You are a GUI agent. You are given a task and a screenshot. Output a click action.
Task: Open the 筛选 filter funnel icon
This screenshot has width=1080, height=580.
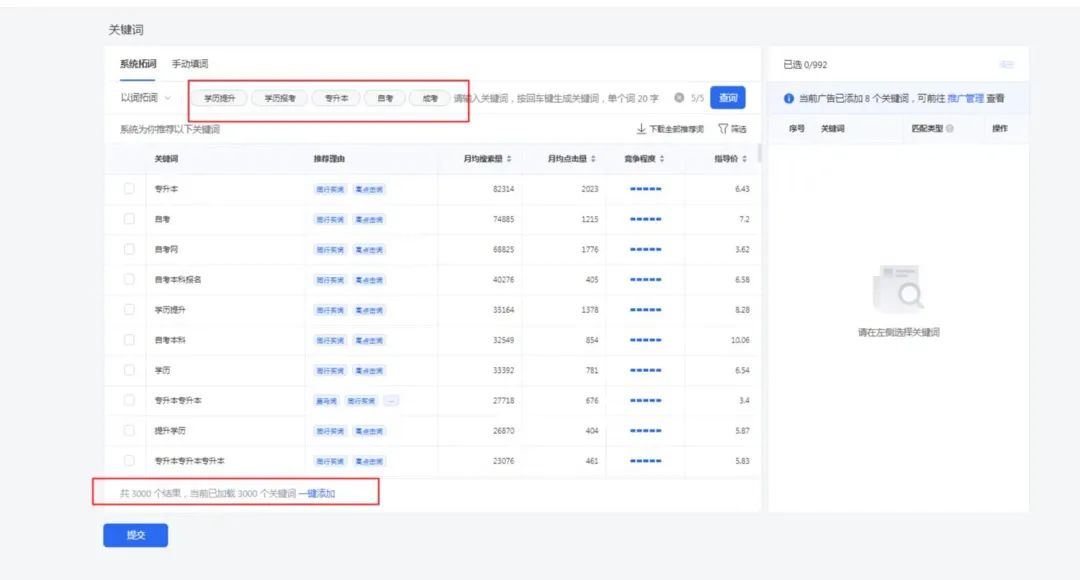(x=723, y=129)
